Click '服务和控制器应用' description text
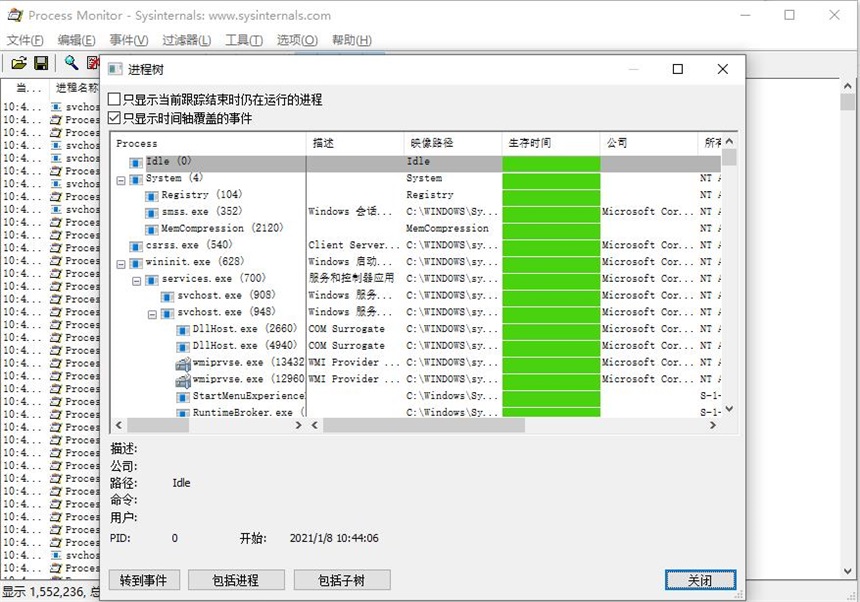 [351, 279]
